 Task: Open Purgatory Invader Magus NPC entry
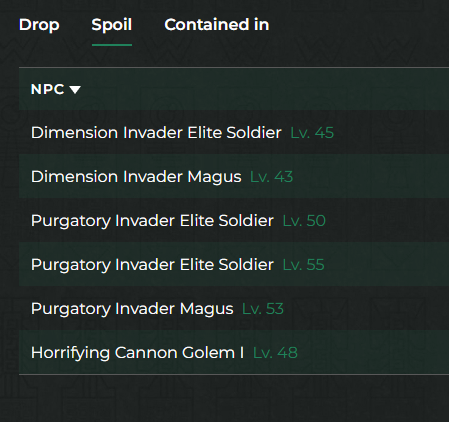pos(132,309)
